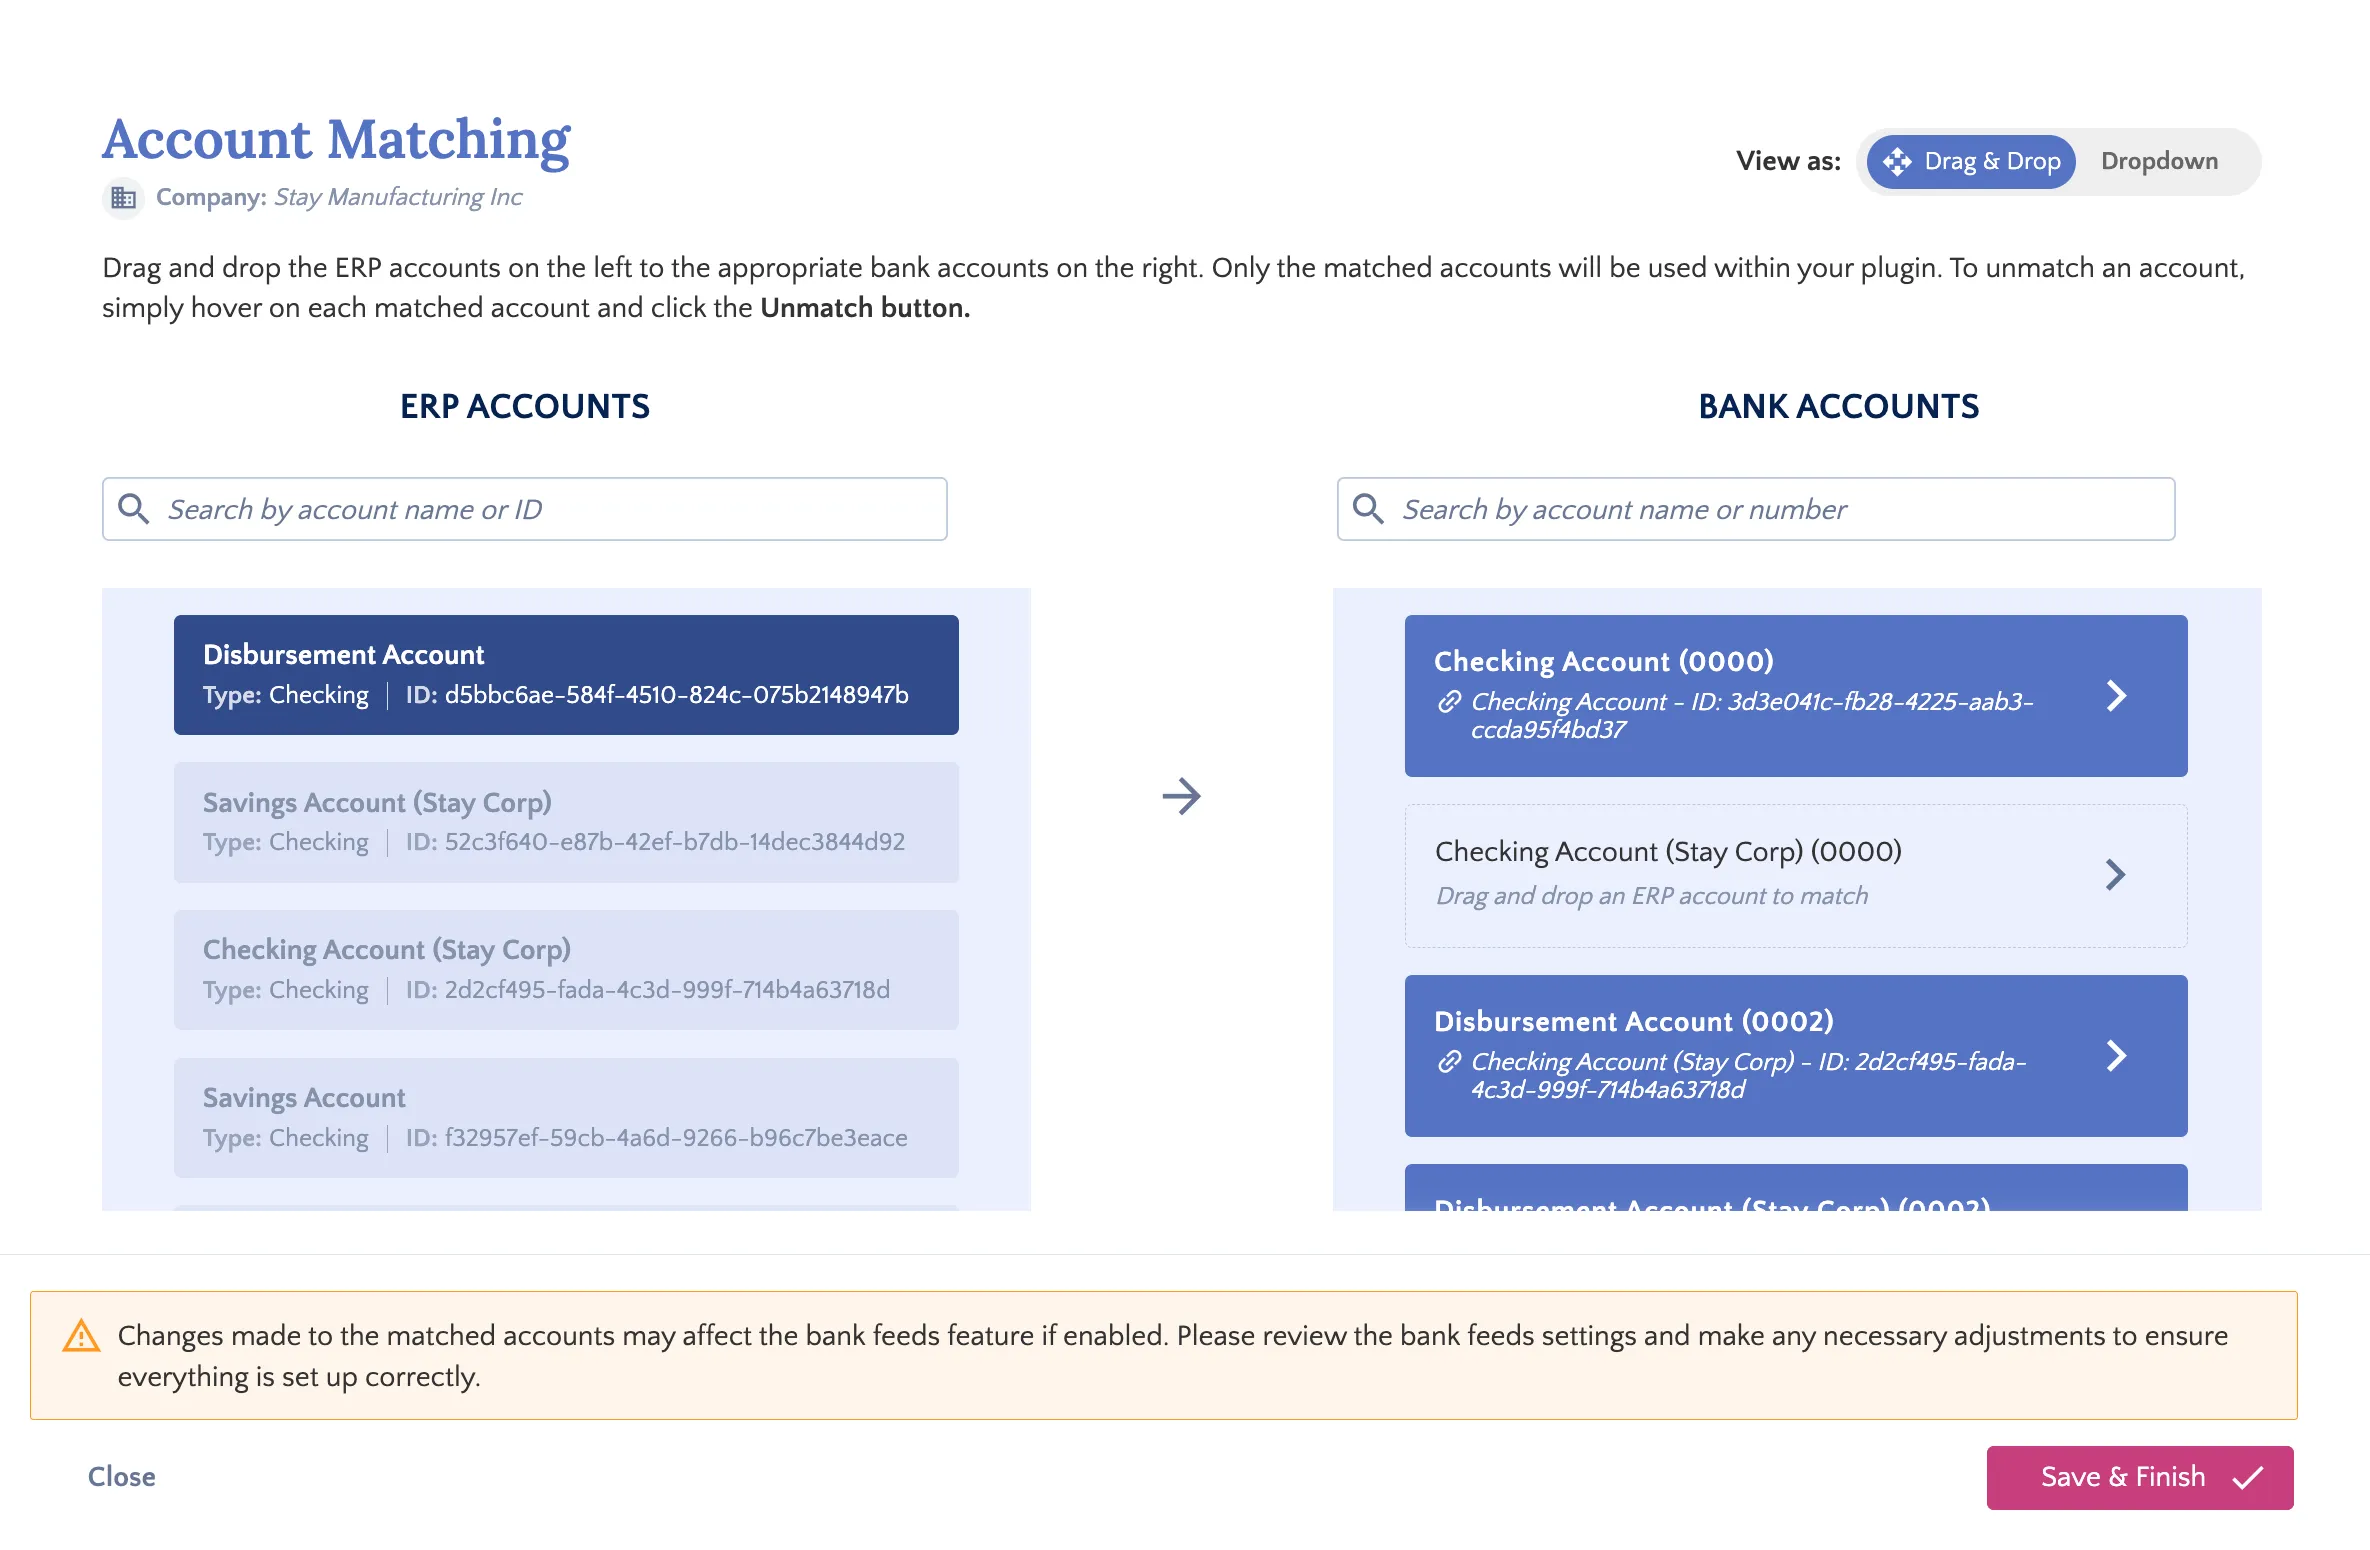2370x1550 pixels.
Task: Click the unmatched Checking Account (Stay Corp) (0000) slot
Action: [x=1795, y=876]
